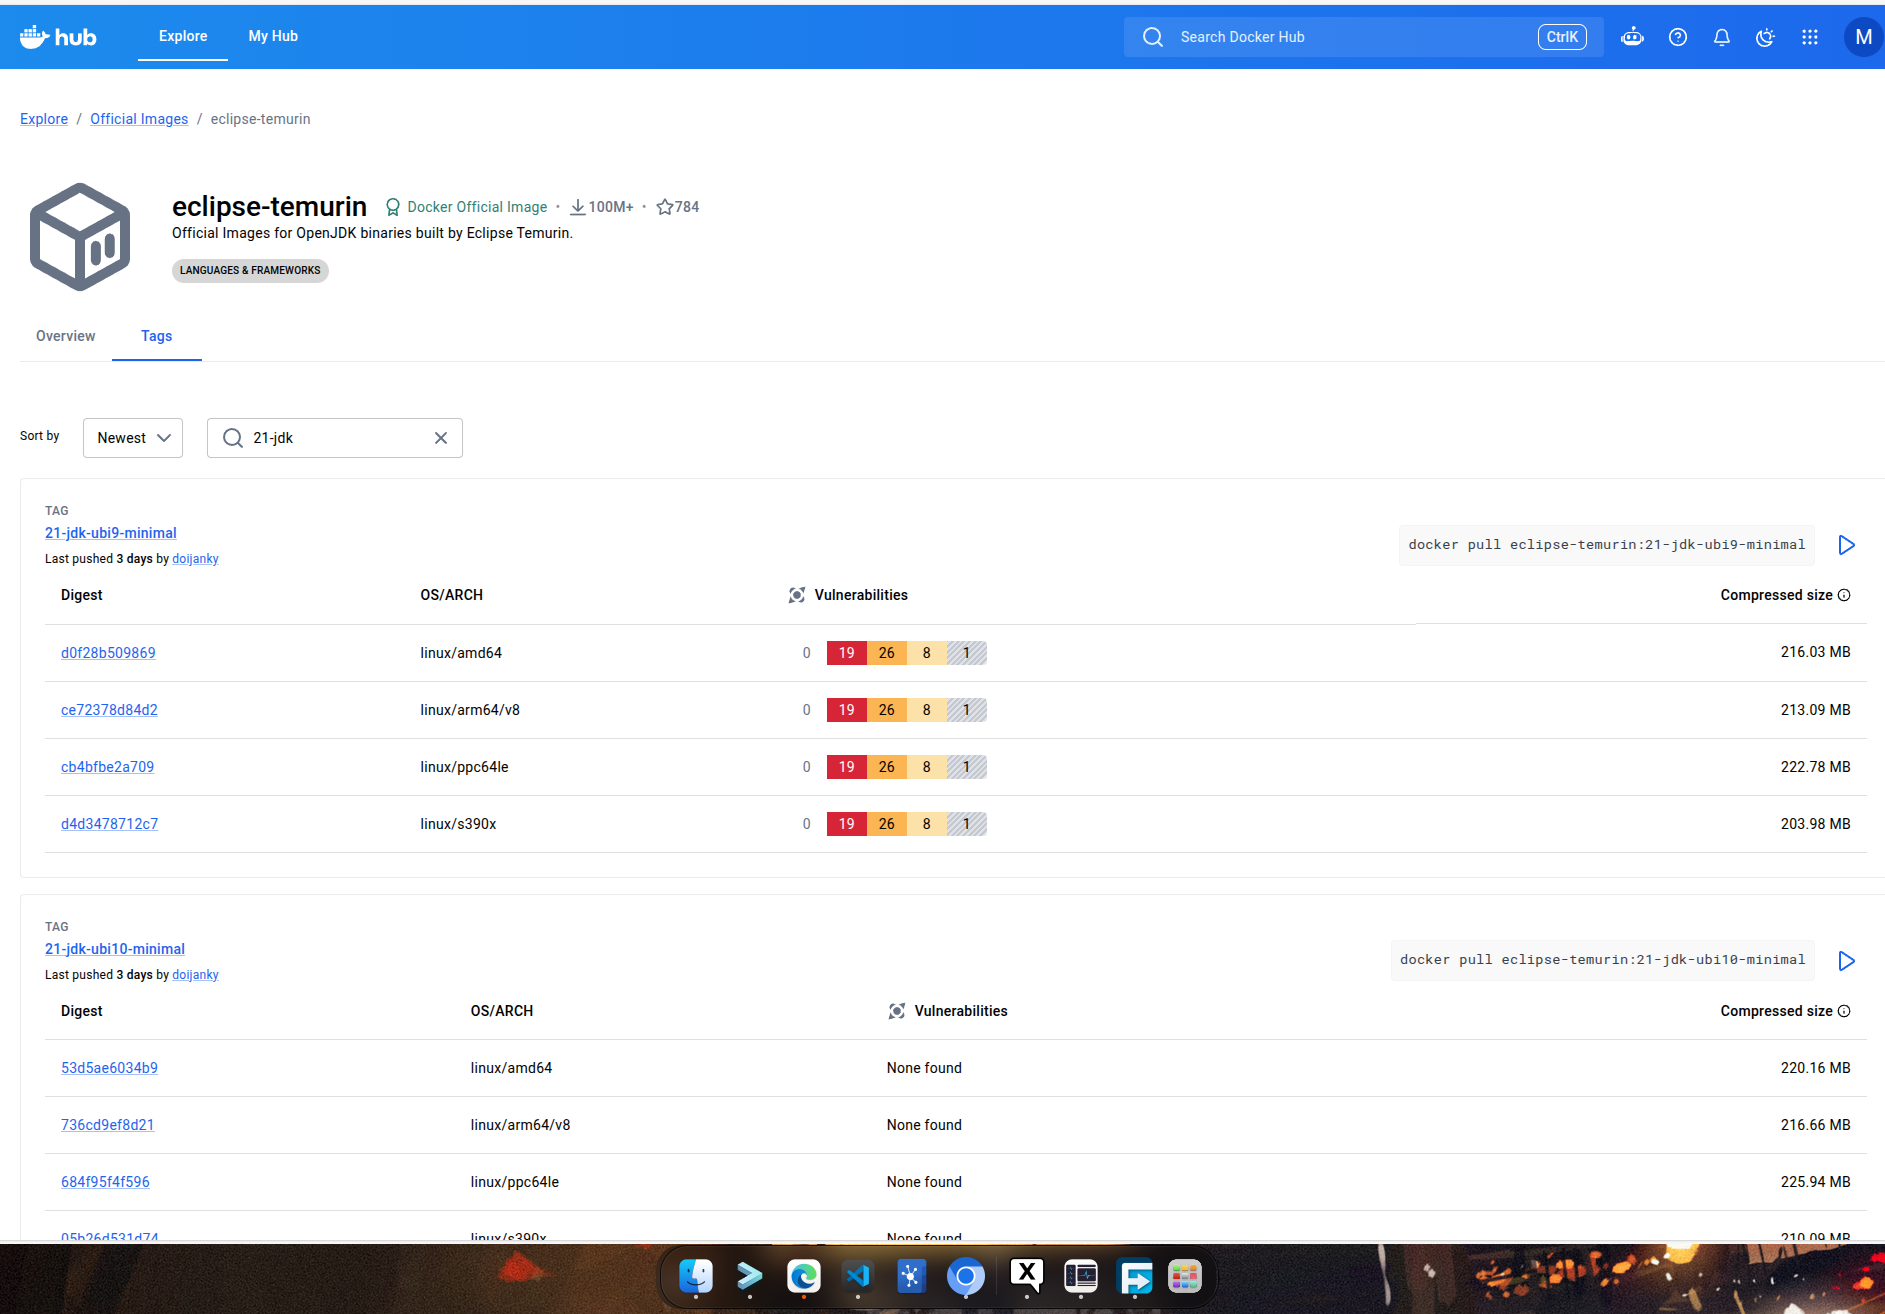Copy the docker pull 21-jdk-ubi9-minimal command box
This screenshot has width=1885, height=1314.
pyautogui.click(x=1607, y=545)
